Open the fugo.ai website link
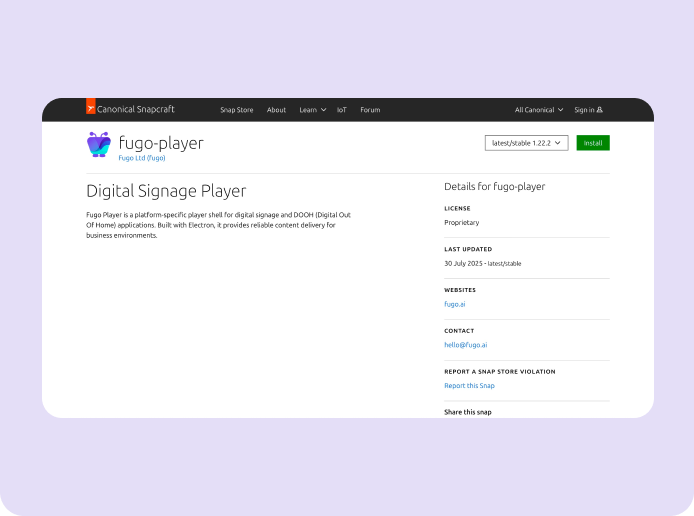 coord(455,304)
